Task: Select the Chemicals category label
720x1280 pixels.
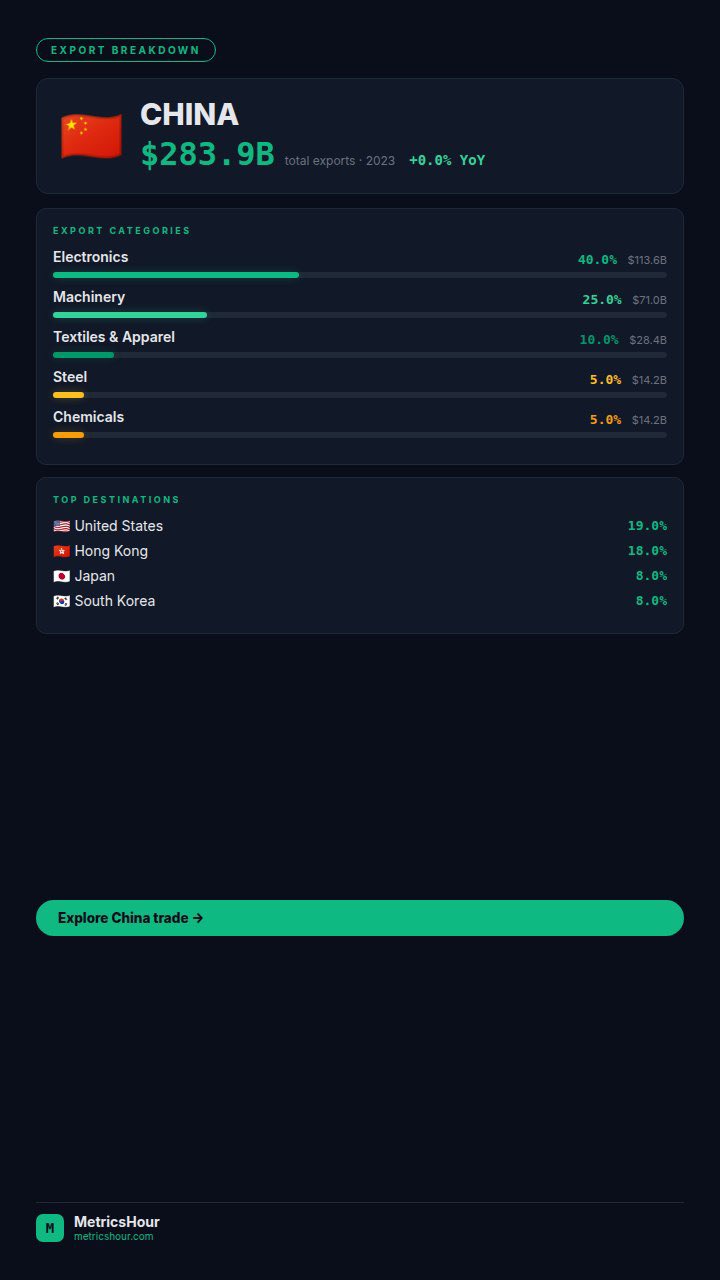Action: pos(89,417)
